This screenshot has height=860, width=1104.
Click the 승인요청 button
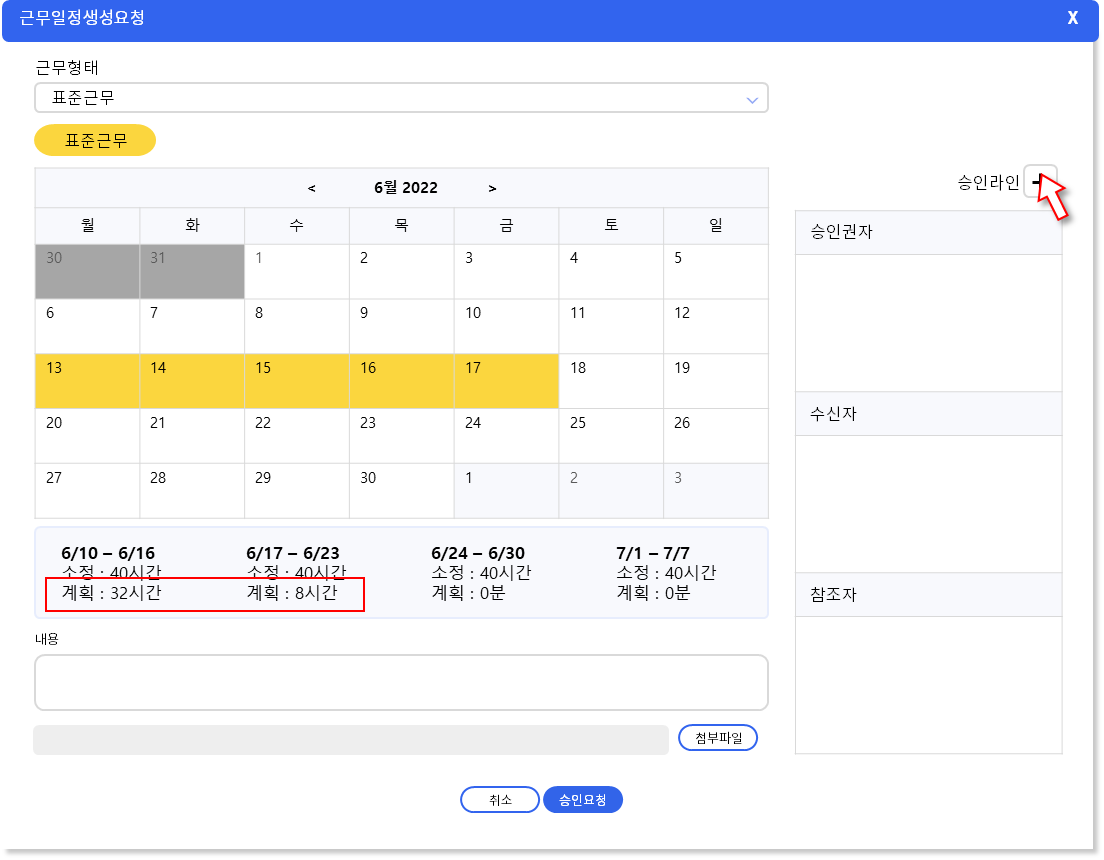[x=583, y=799]
